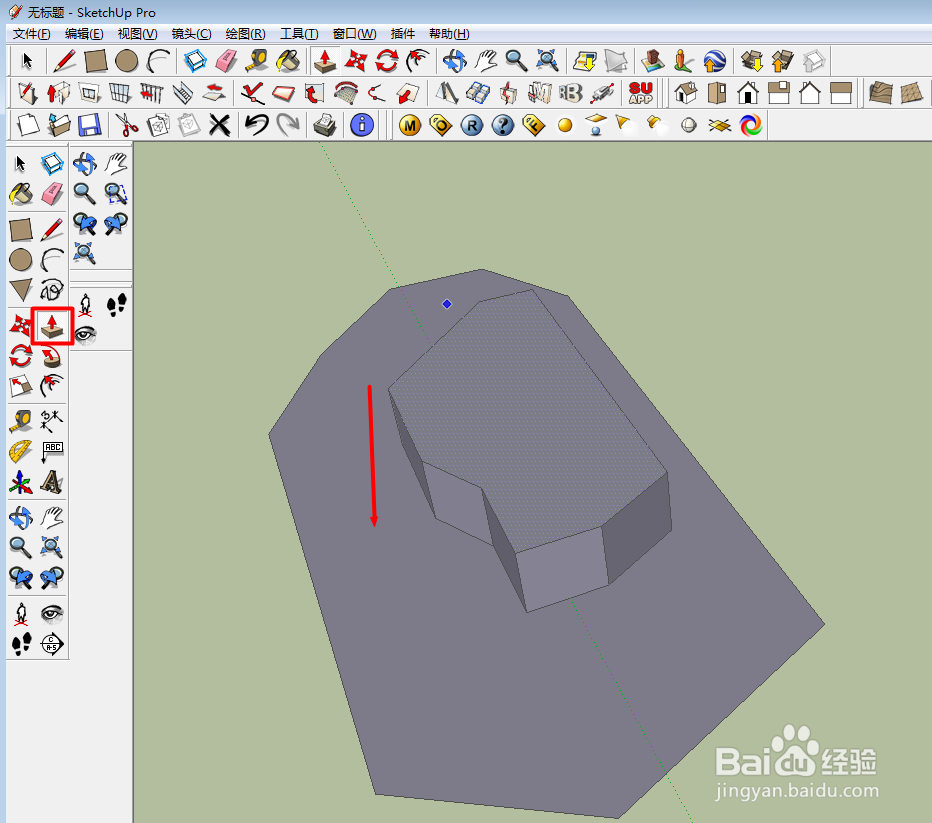Open the 镜头(C) menu
Screen dimensions: 932x823
point(191,34)
